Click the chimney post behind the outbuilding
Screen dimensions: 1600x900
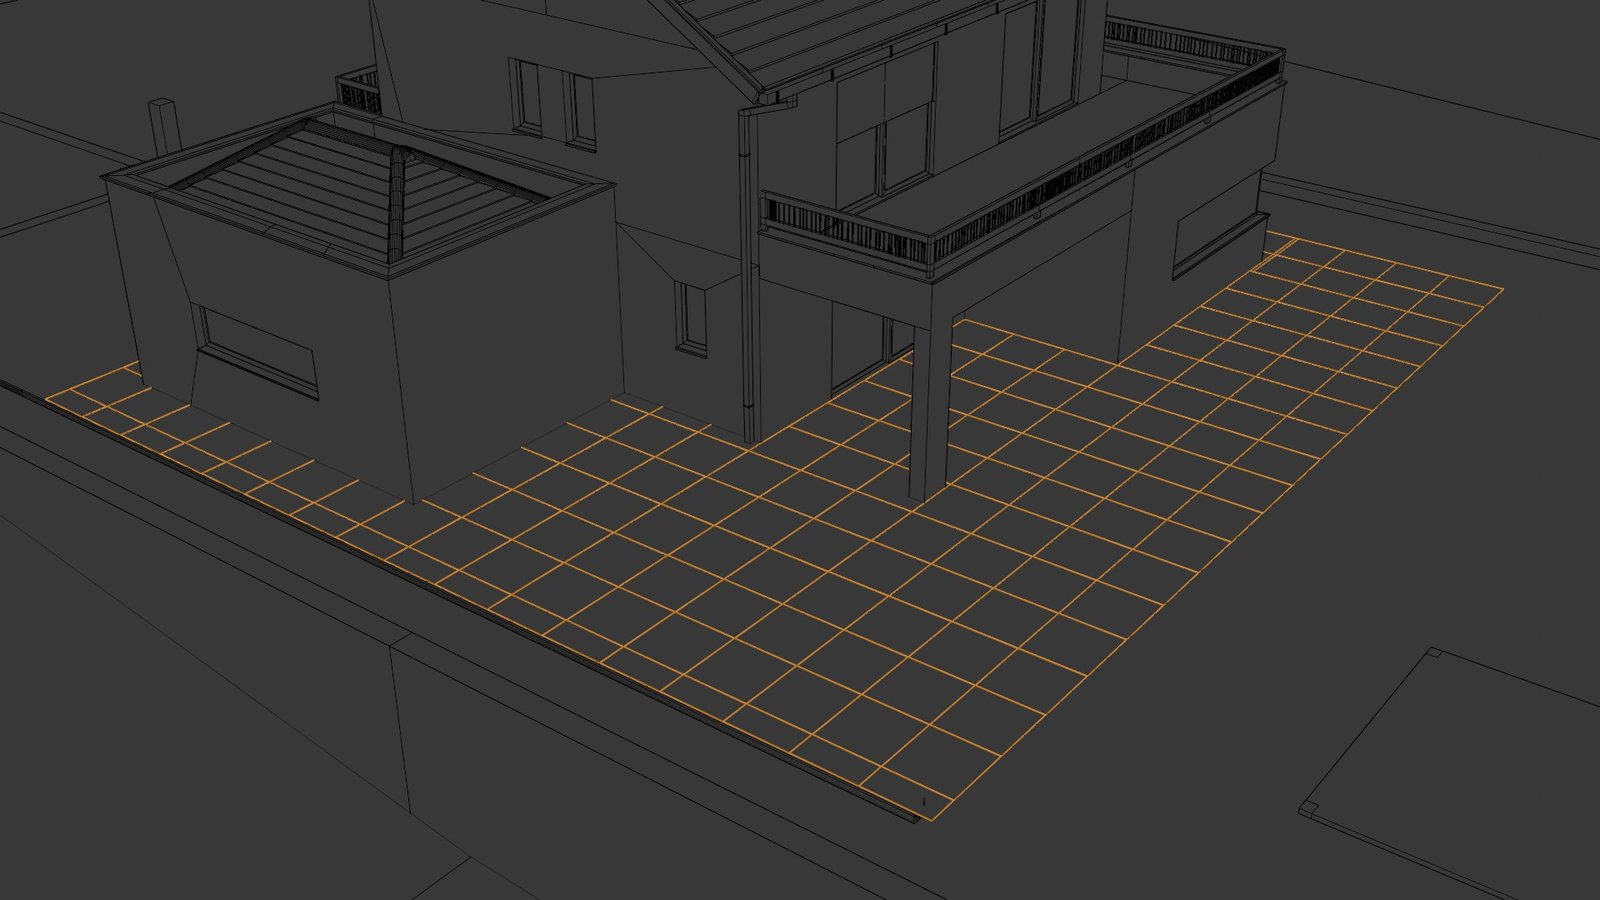click(163, 127)
